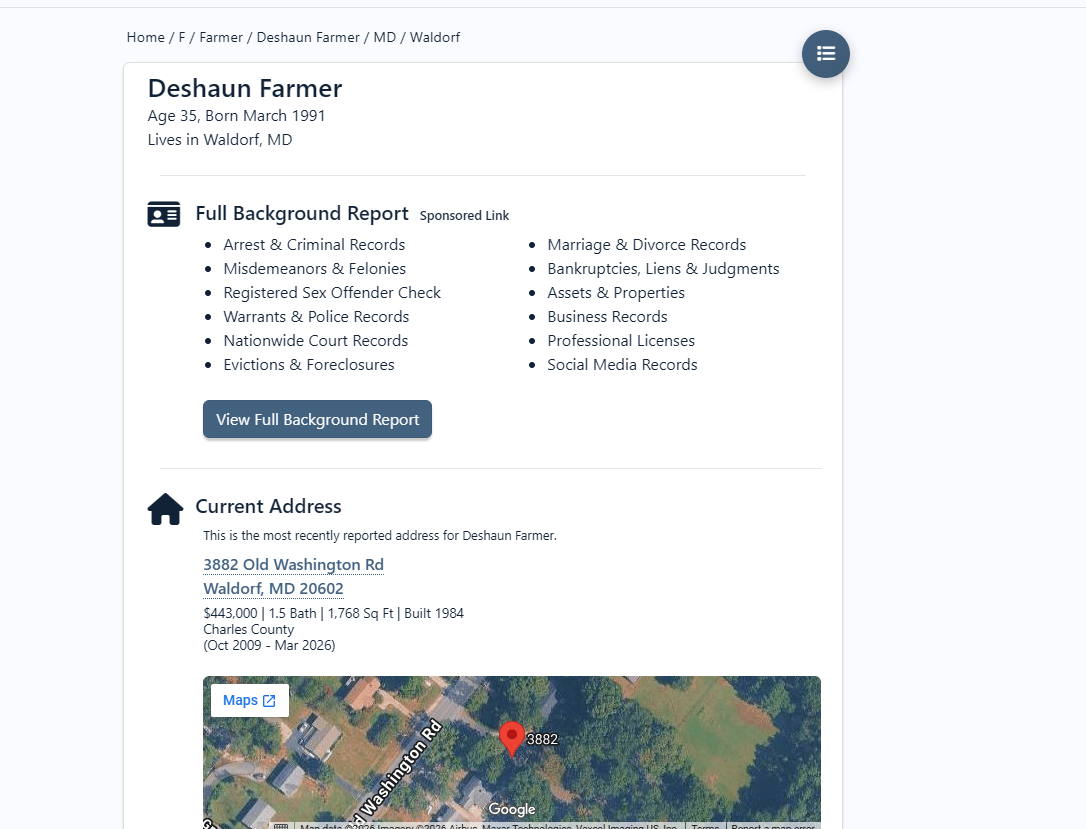
Task: Click the Current Address heading
Action: click(x=268, y=506)
